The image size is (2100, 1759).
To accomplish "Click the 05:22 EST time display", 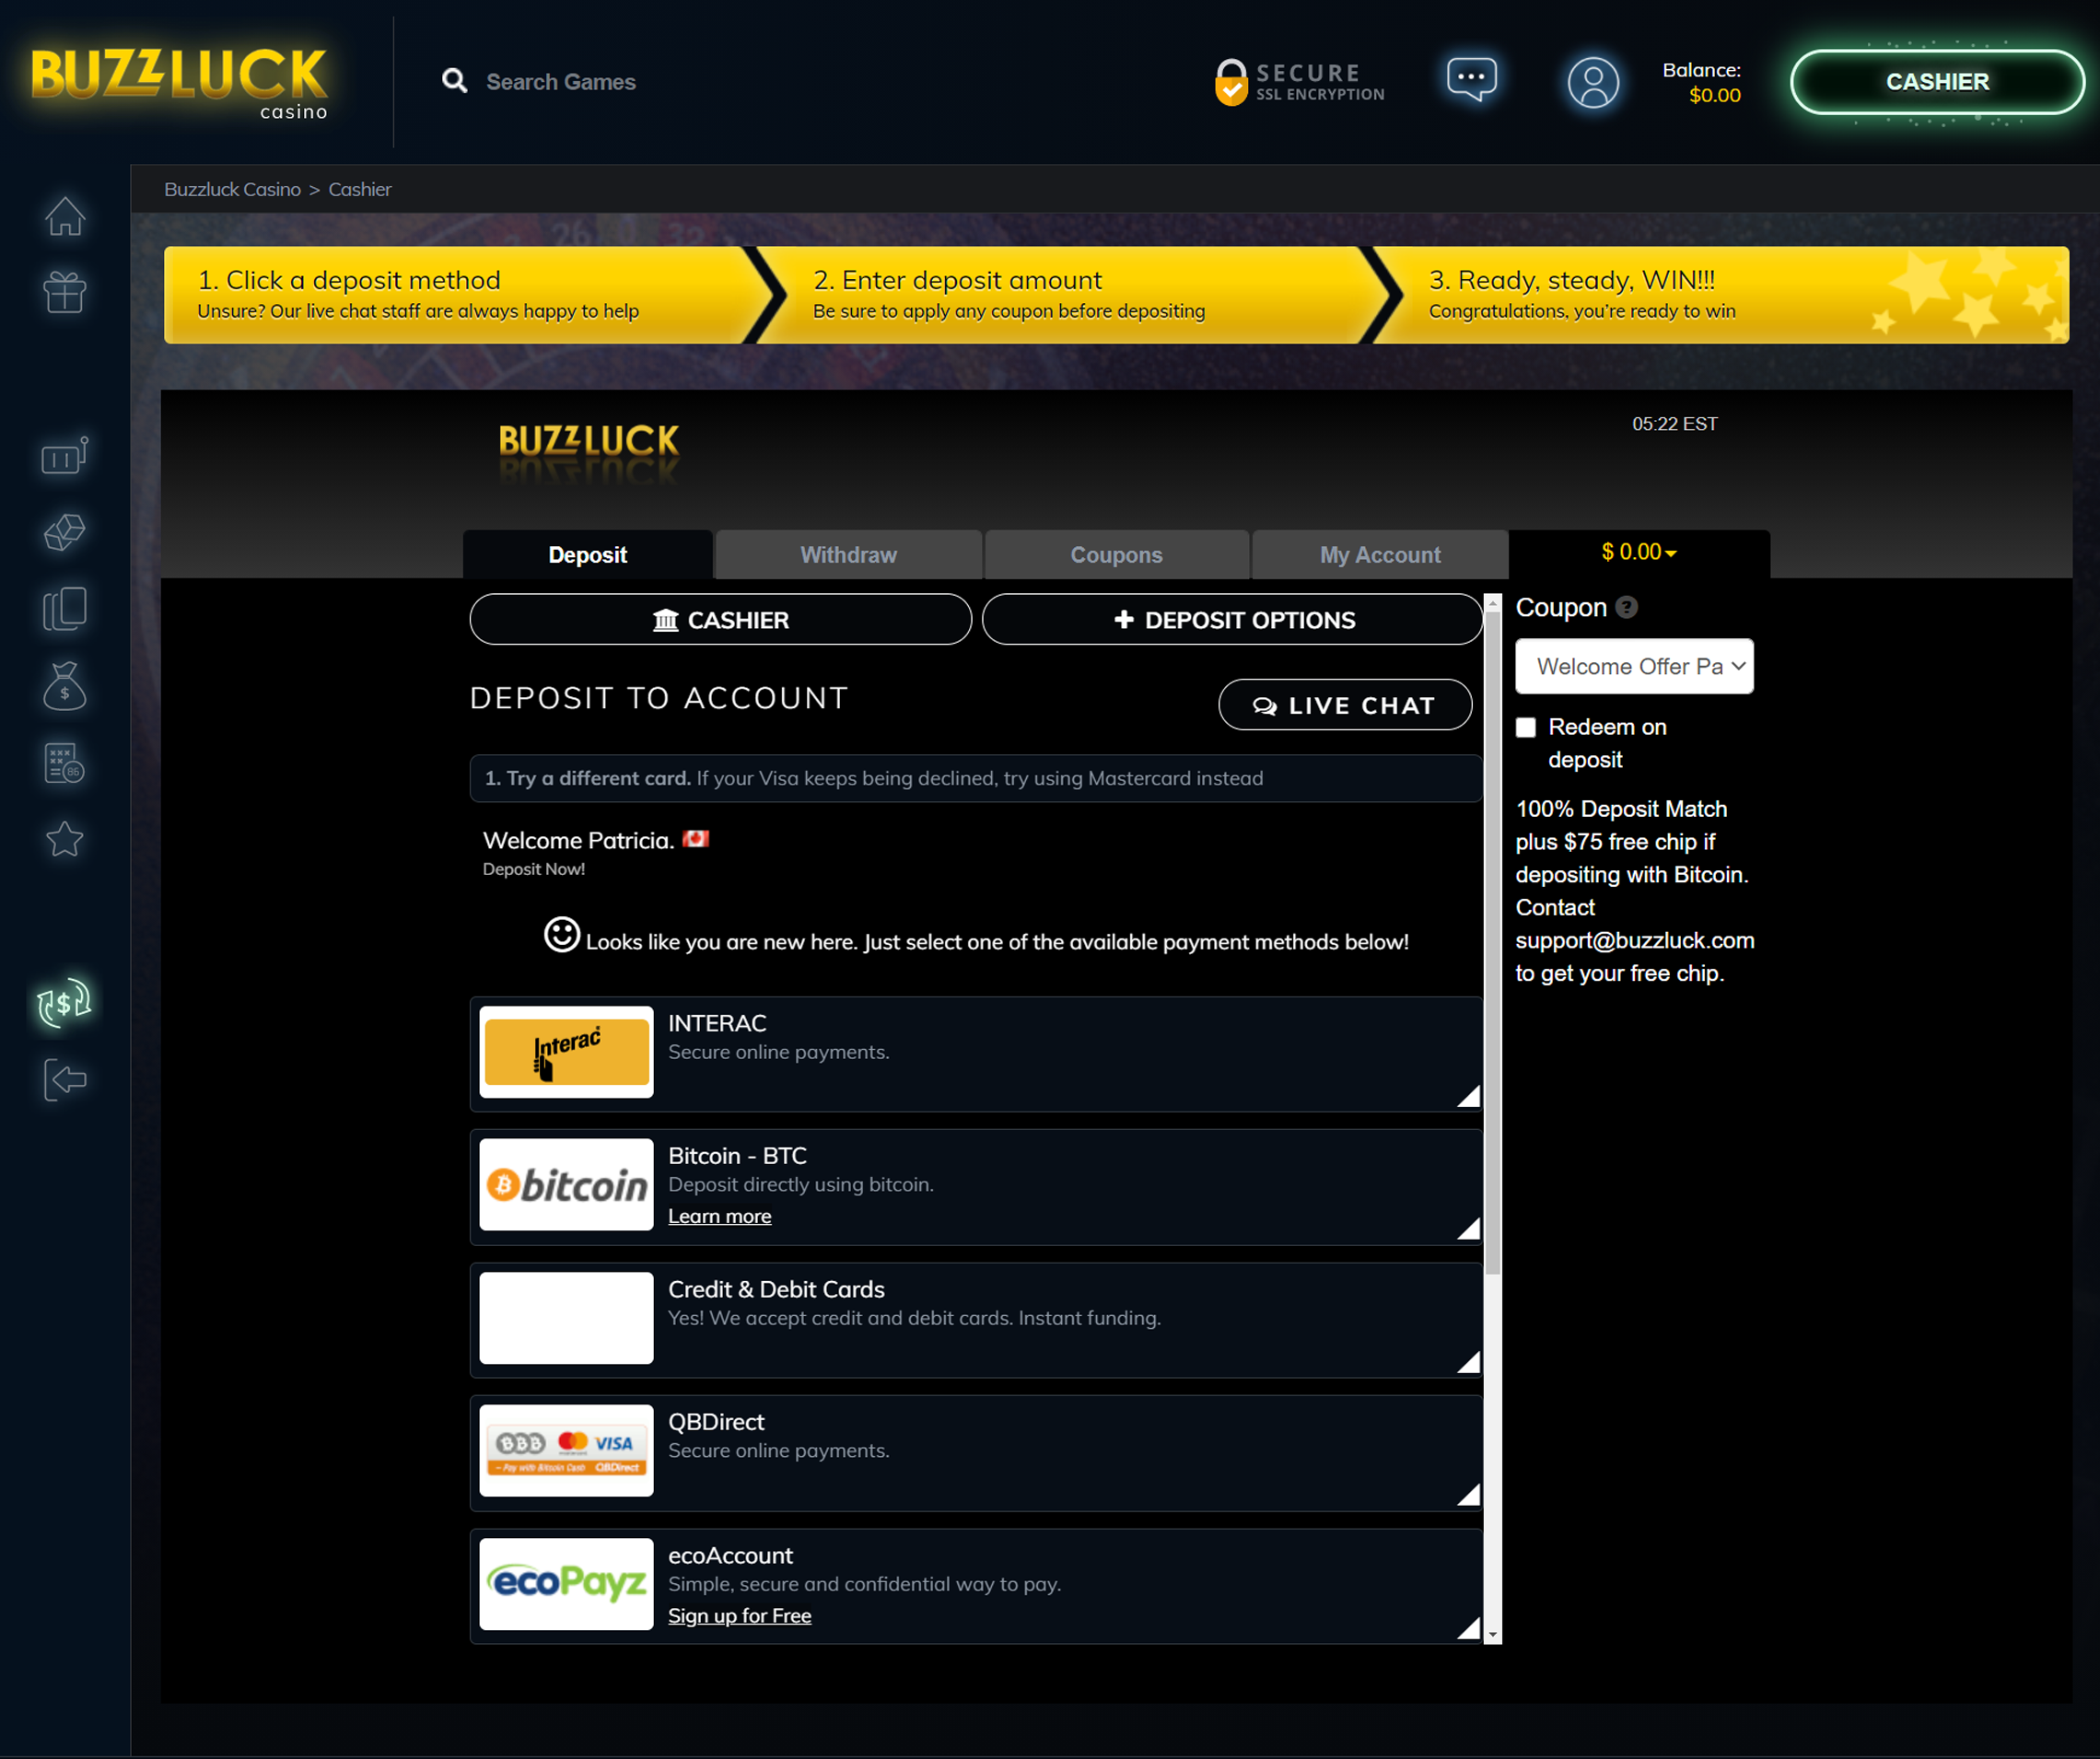I will coord(1675,424).
